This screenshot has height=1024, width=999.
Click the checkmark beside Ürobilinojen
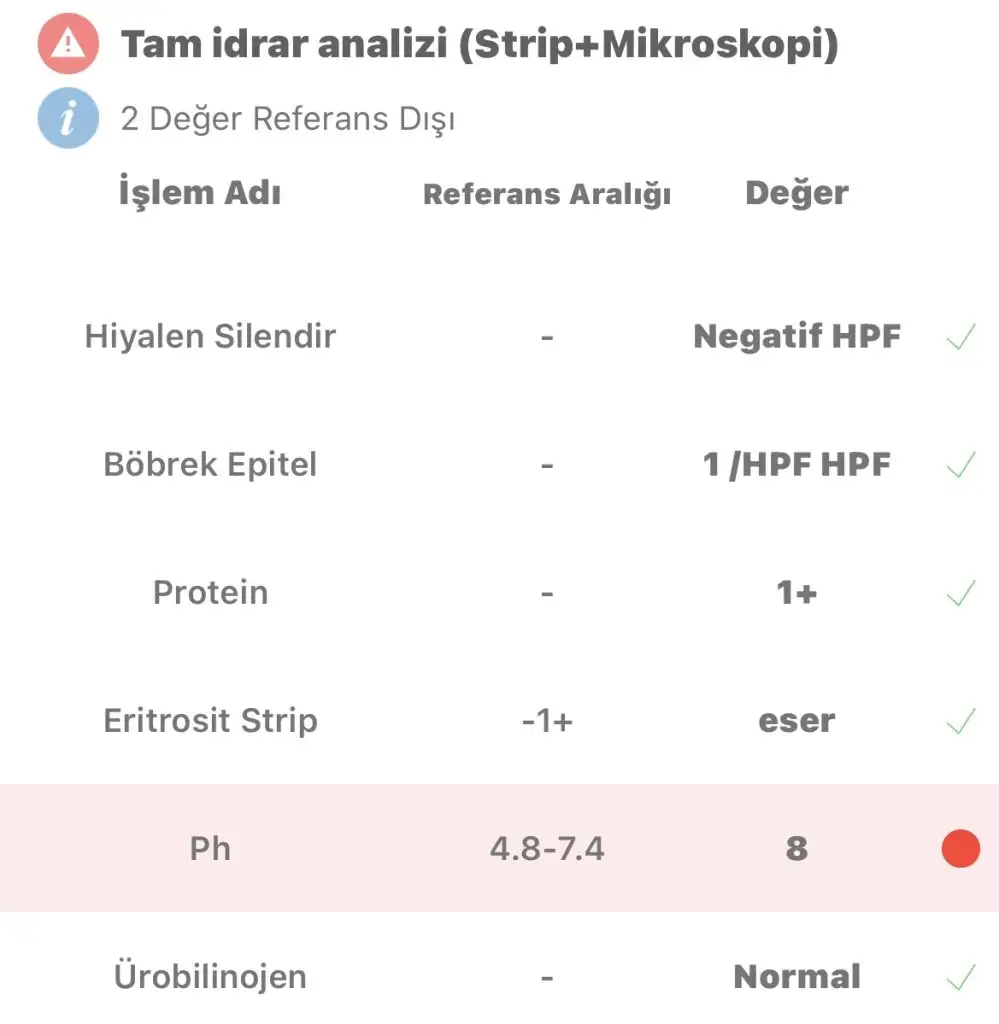[960, 977]
